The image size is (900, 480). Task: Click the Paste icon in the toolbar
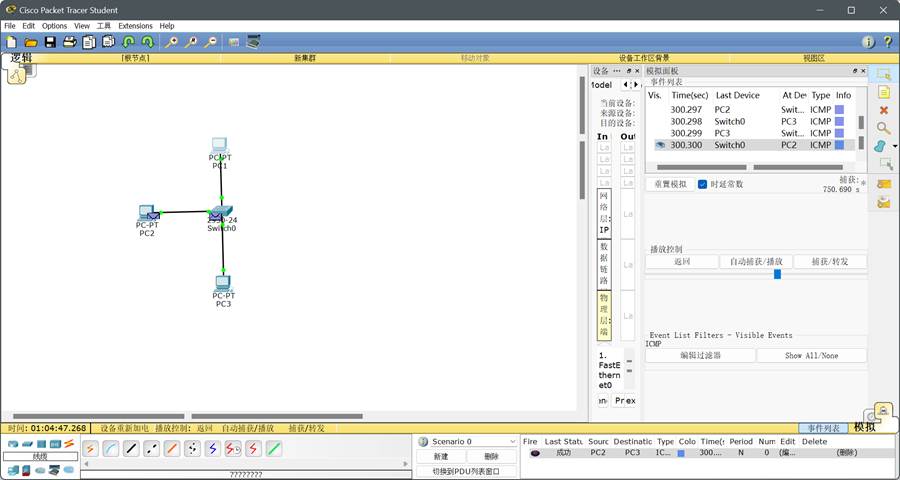tap(108, 41)
